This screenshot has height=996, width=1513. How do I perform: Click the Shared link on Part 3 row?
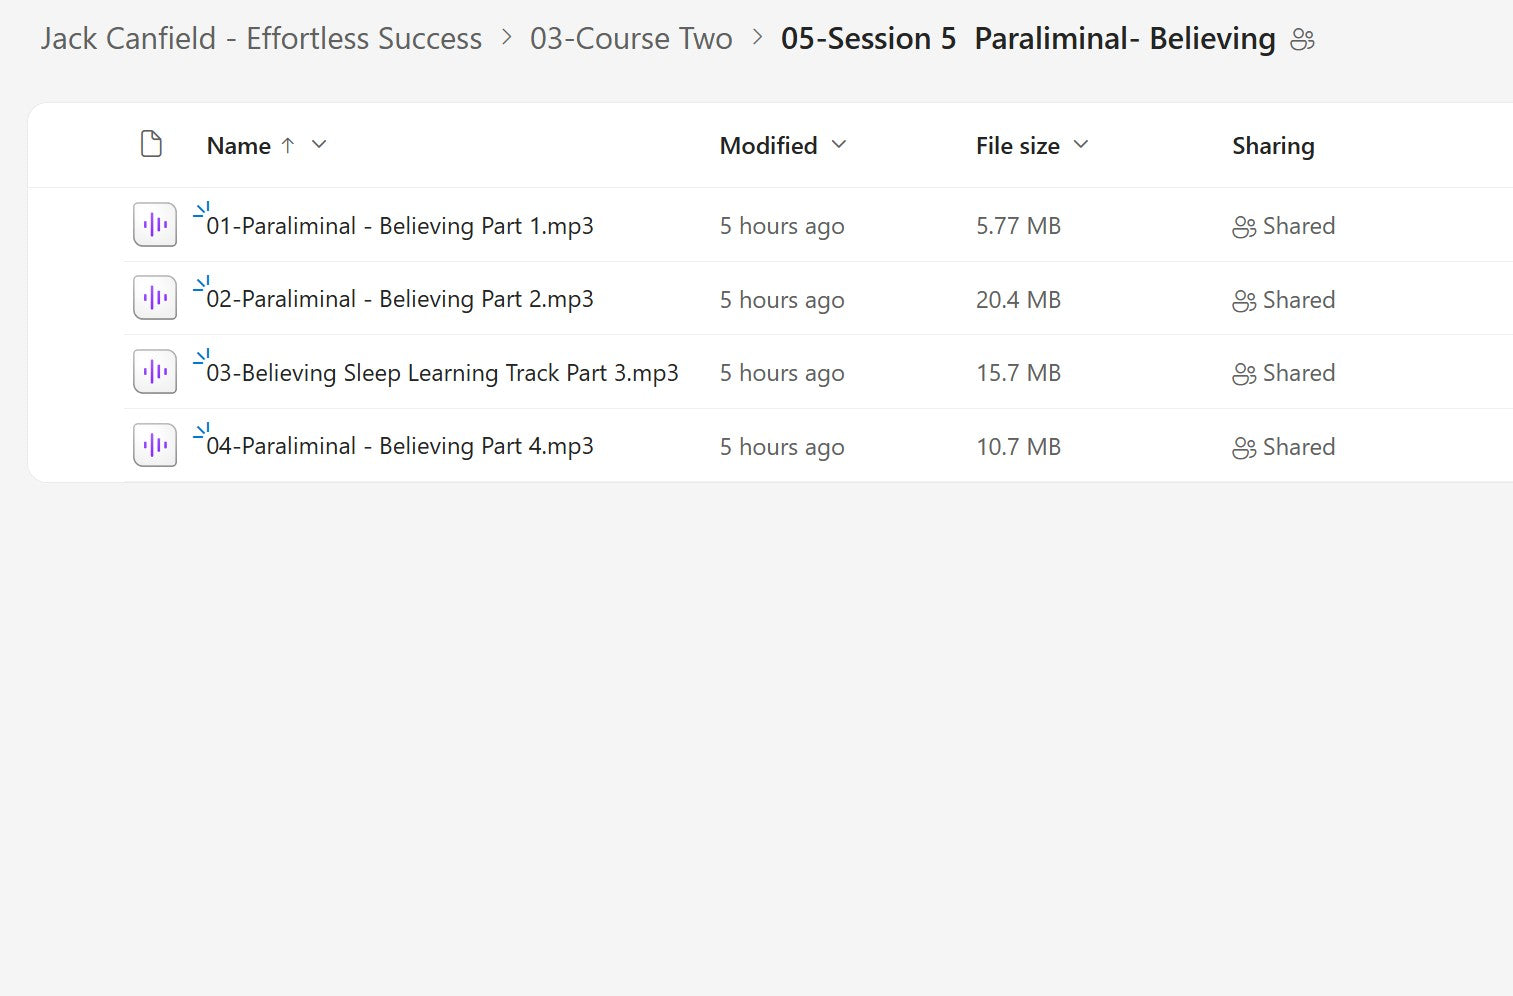pyautogui.click(x=1300, y=373)
